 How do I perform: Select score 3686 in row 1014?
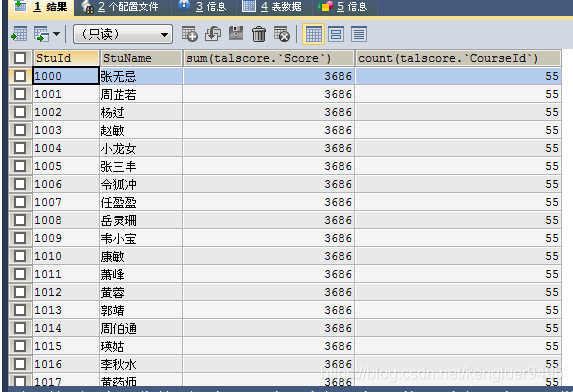pos(268,328)
